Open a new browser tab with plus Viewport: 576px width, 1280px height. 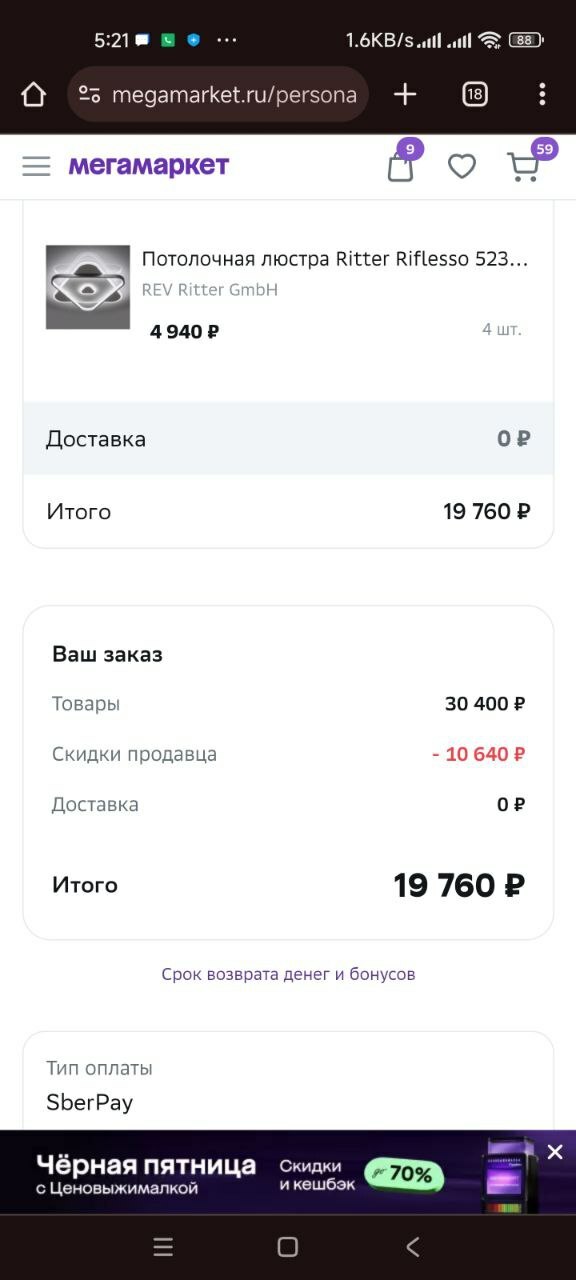[x=404, y=94]
